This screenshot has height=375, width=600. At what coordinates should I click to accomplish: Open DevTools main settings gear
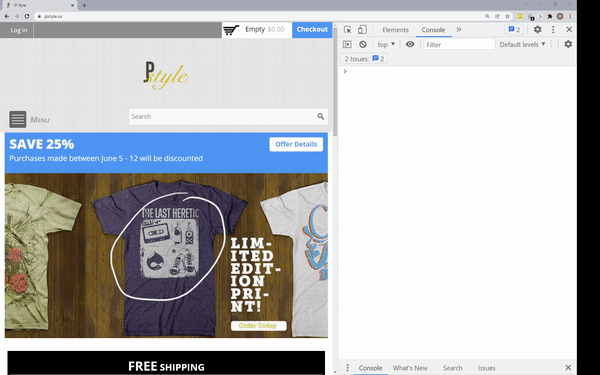[x=538, y=29]
